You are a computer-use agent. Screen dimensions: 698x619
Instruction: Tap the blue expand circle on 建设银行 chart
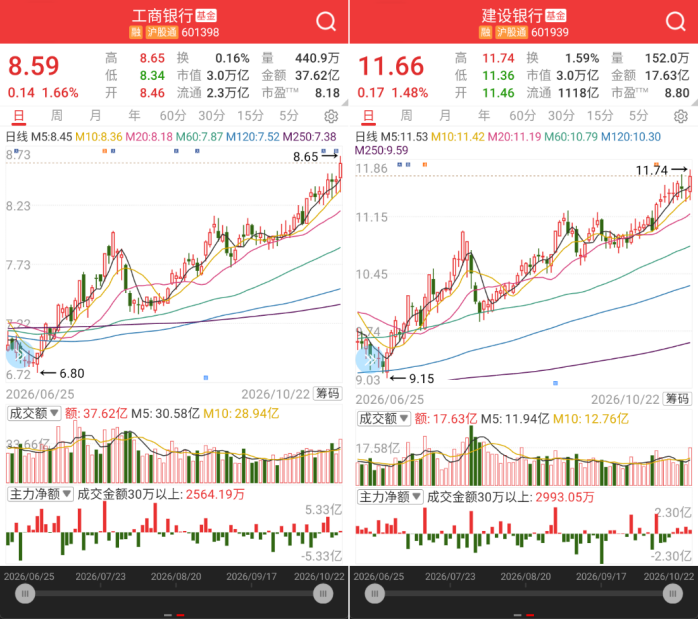[369, 360]
